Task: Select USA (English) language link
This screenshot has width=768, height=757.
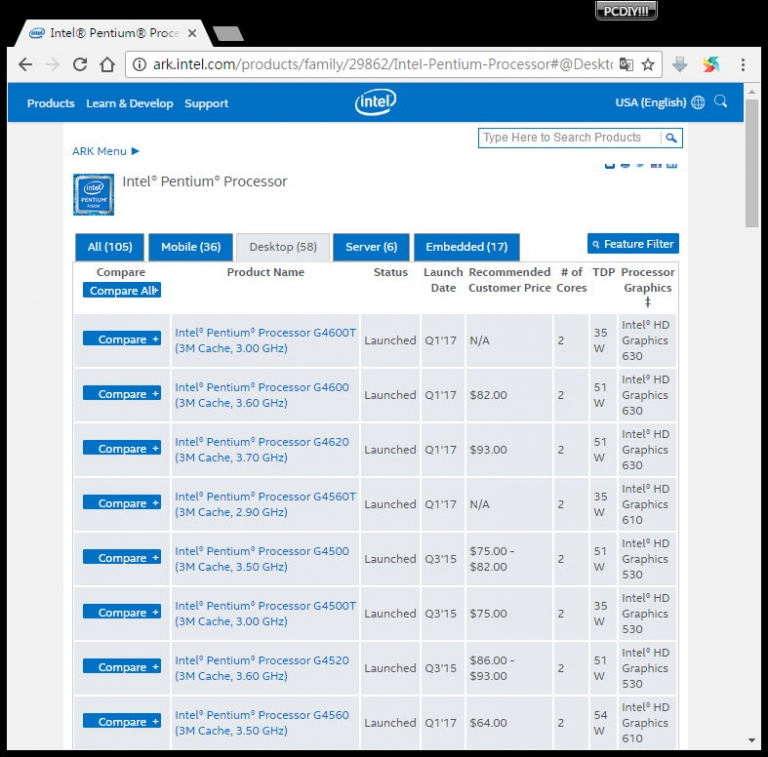Action: [x=650, y=102]
